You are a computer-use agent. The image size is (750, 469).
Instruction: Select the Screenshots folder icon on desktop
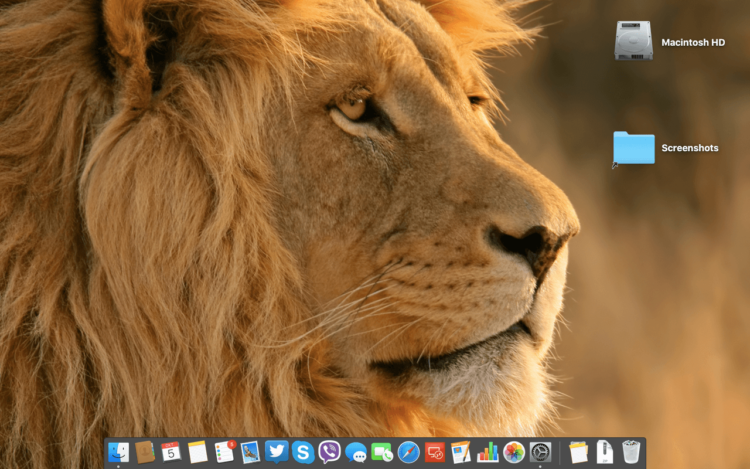click(634, 148)
